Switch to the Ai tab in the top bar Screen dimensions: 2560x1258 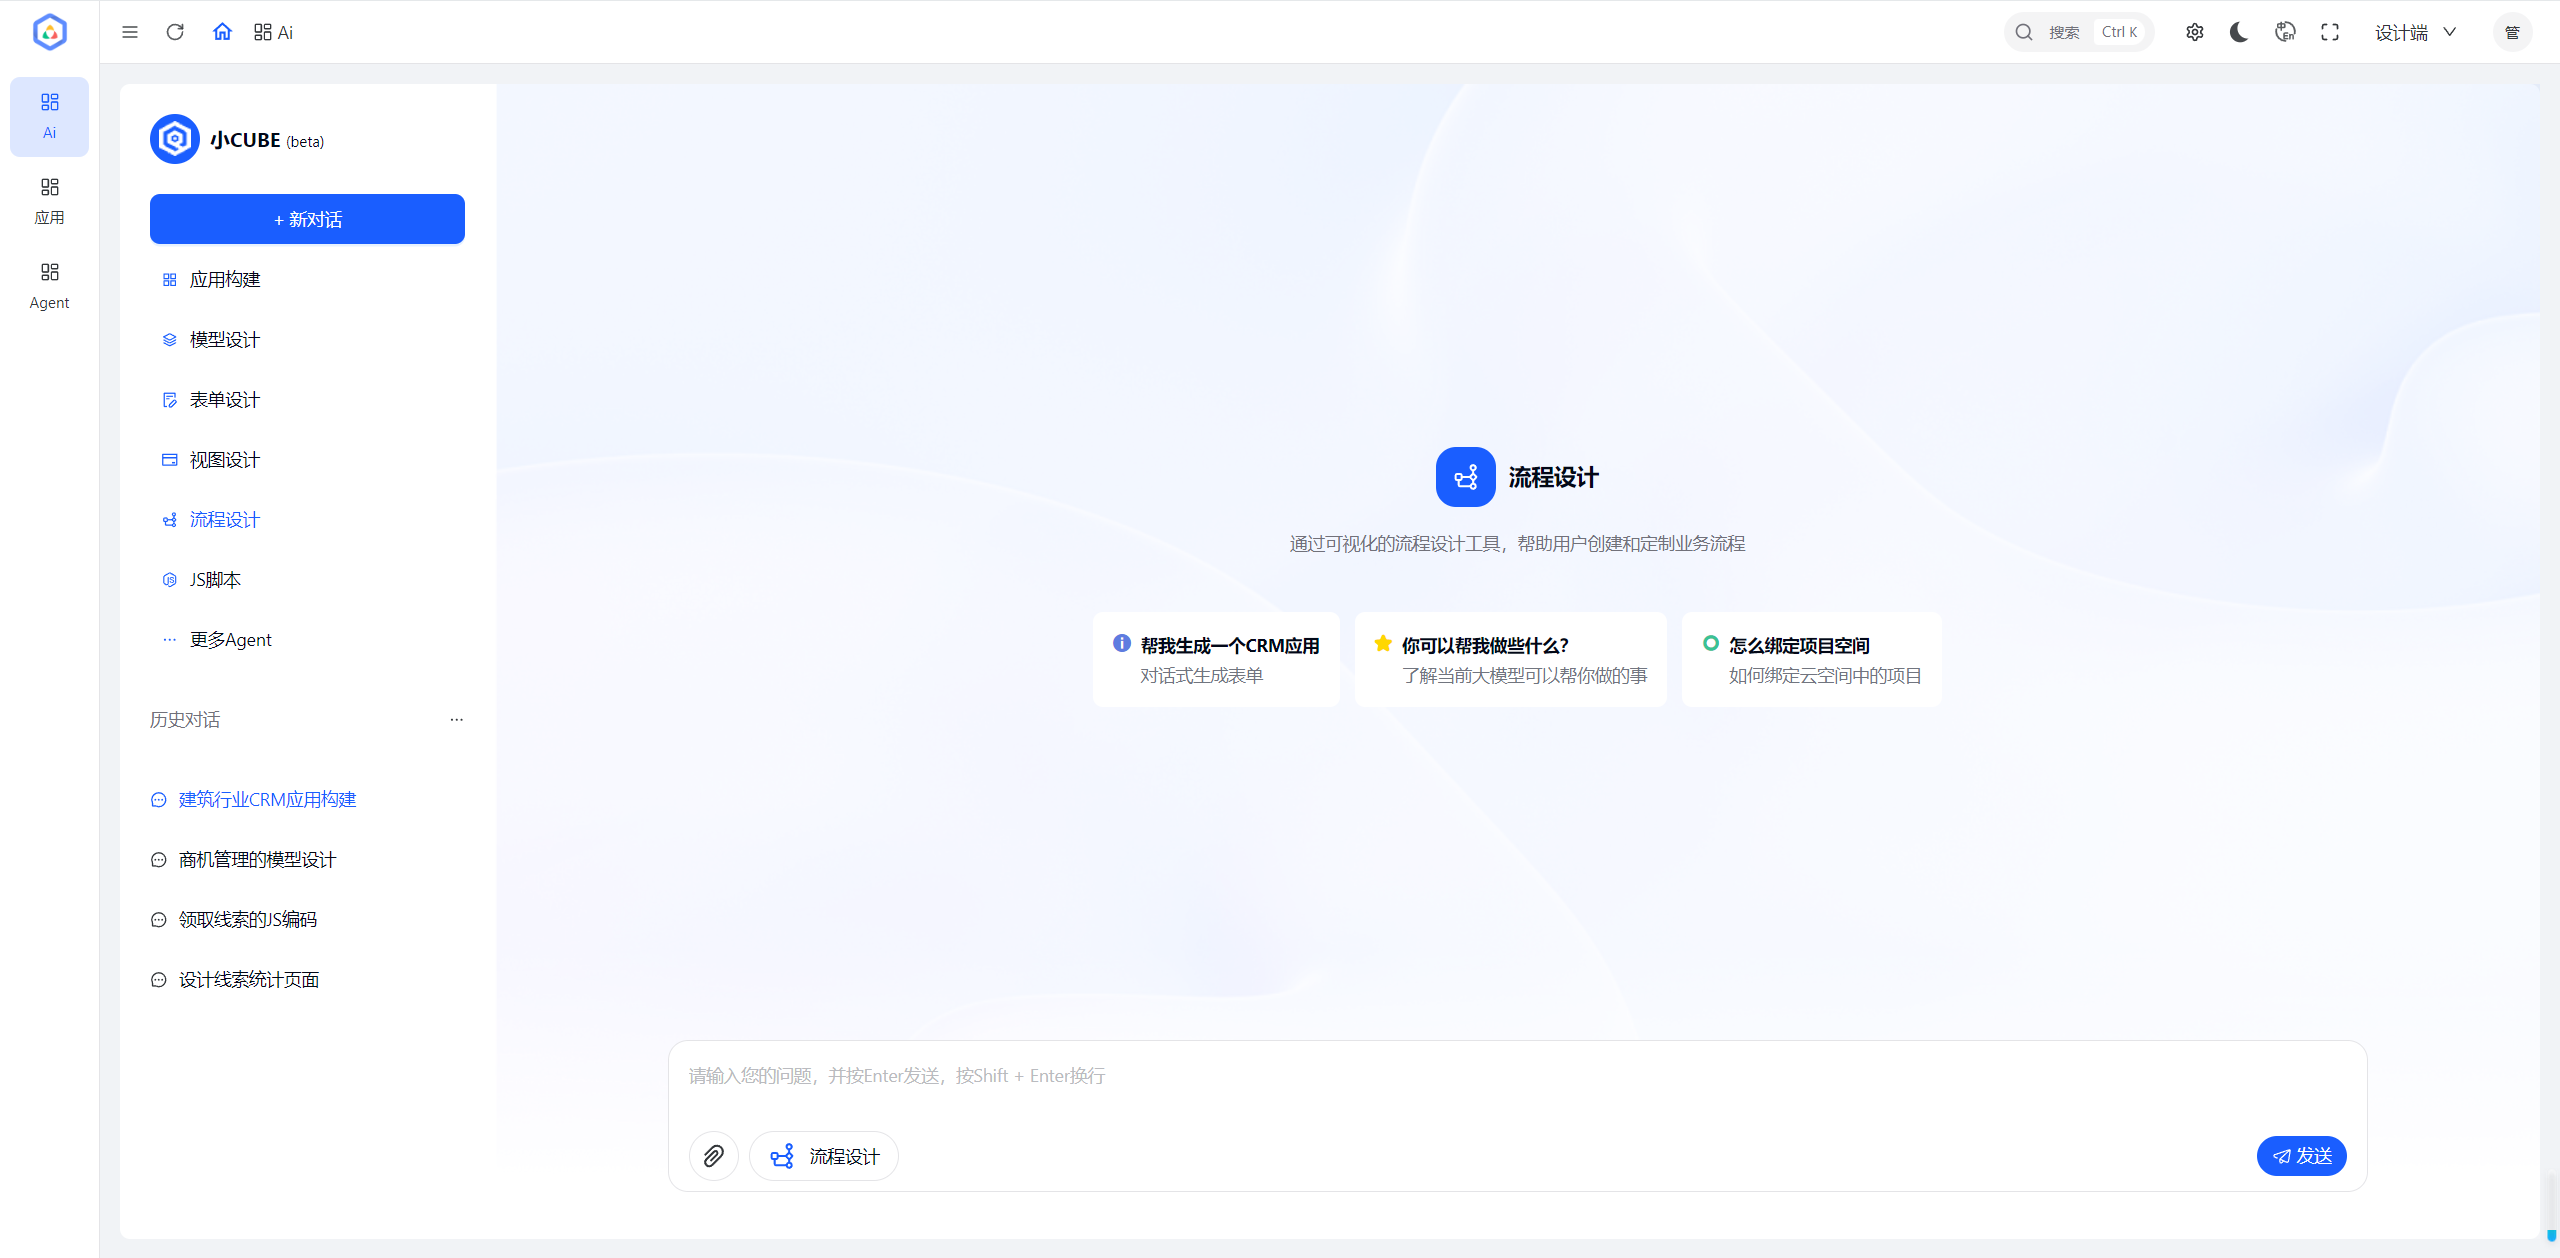[x=273, y=31]
